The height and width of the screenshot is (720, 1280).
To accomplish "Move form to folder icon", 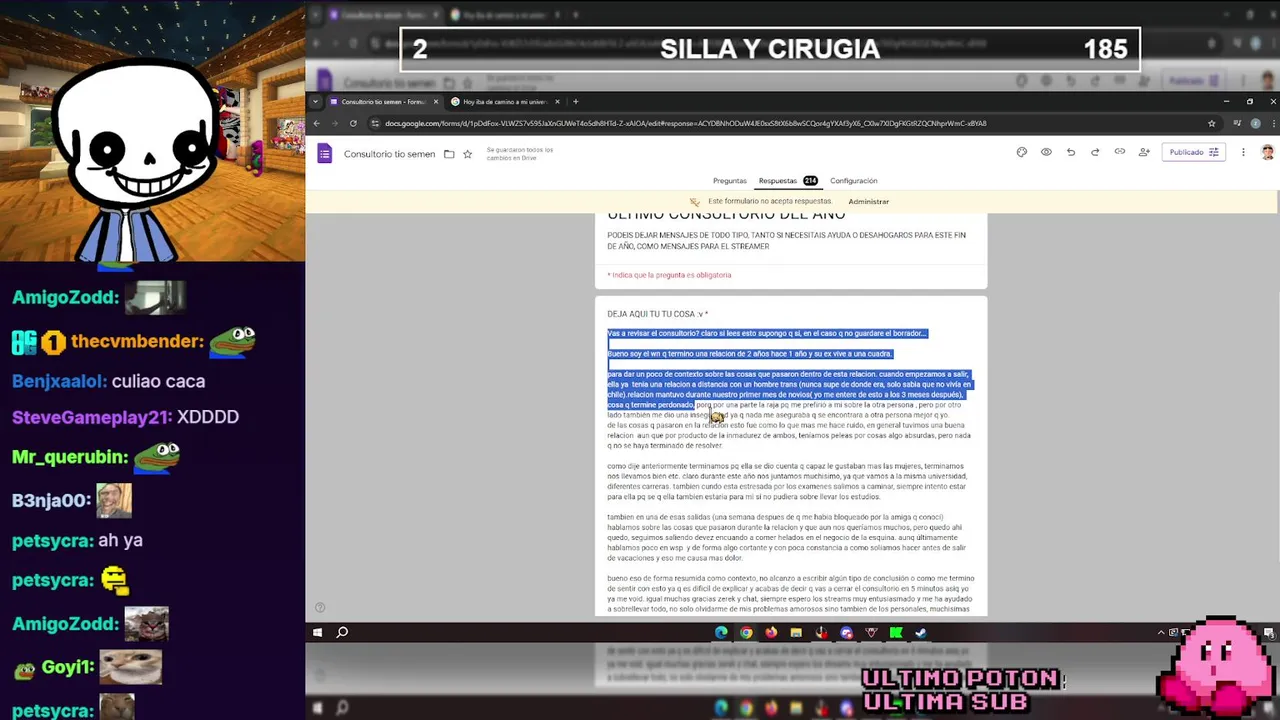I will (x=449, y=154).
